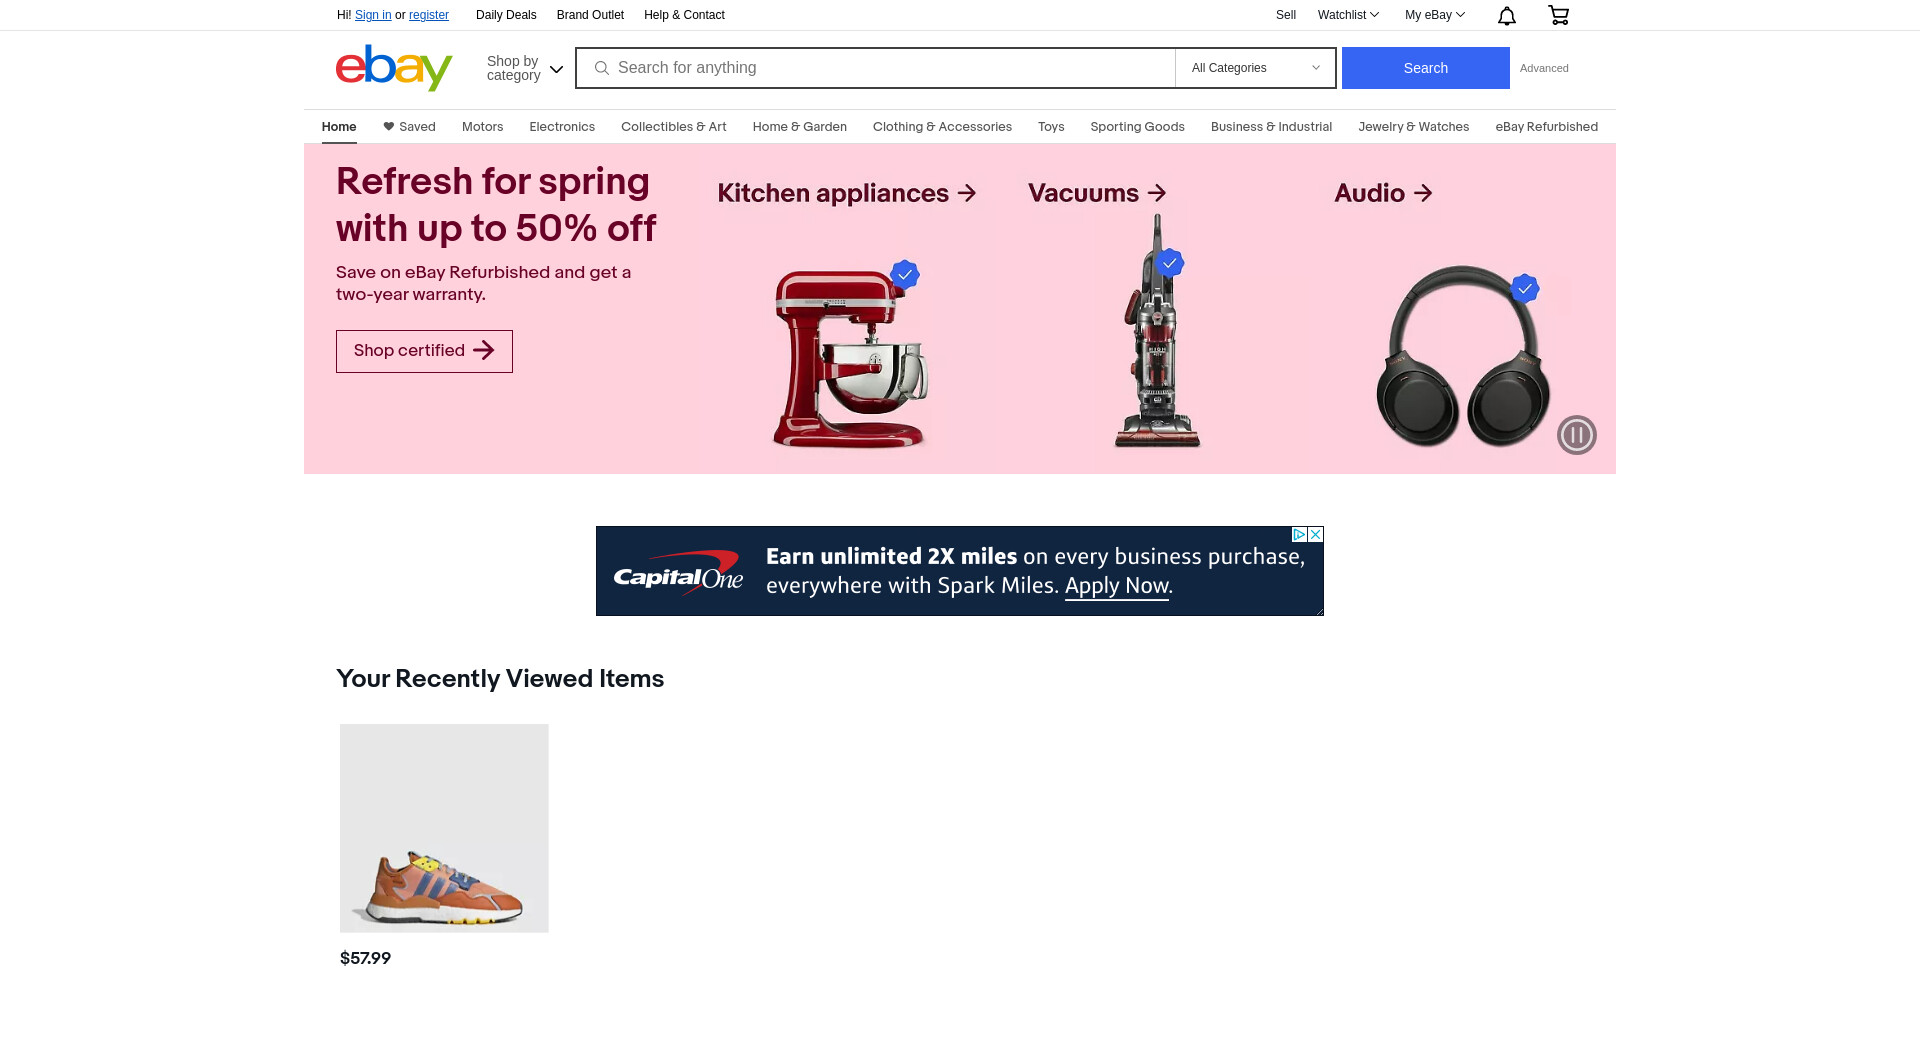Screen dimensions: 1920x1040
Task: Open the heart Saved tab
Action: [x=409, y=127]
